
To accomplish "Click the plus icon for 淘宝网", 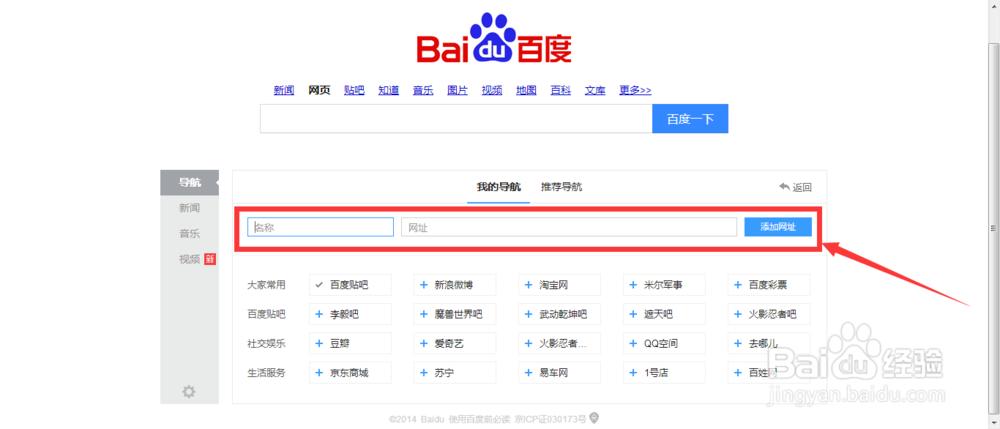I will [528, 285].
